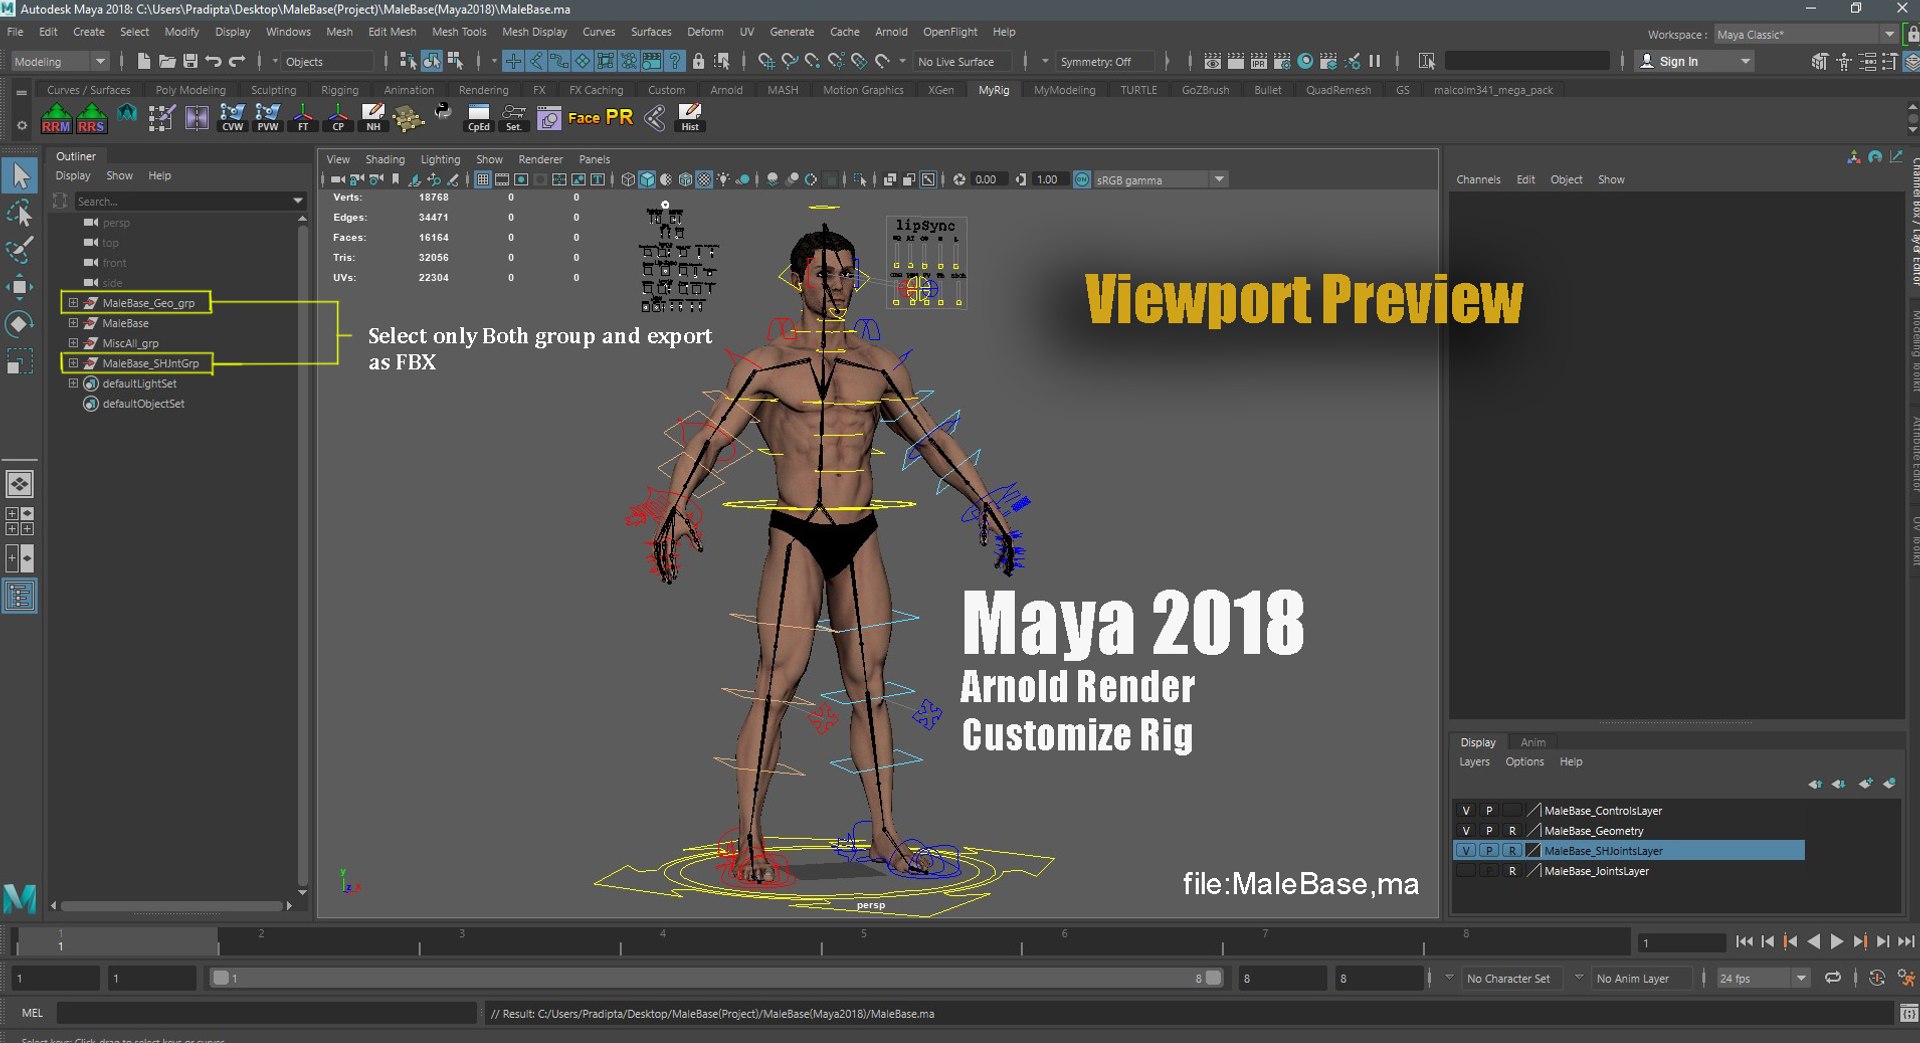Image resolution: width=1920 pixels, height=1043 pixels.
Task: Toggle V box of MaleBase_SHJointsLayer
Action: pos(1466,851)
